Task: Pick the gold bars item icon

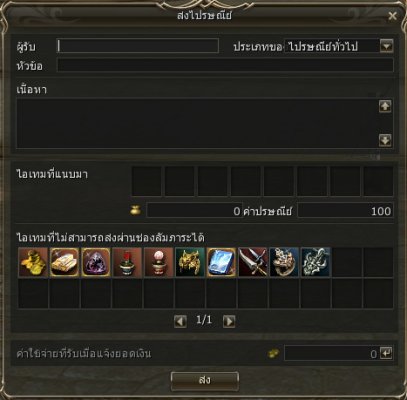Action: point(64,262)
